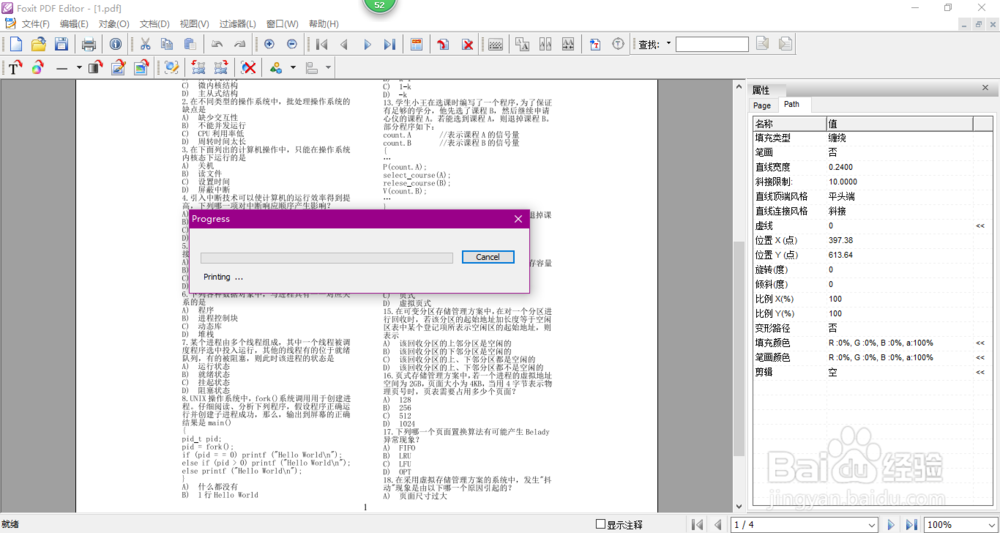Click the document vertical scrollbar
Viewport: 1000px width, 533px height.
739,296
